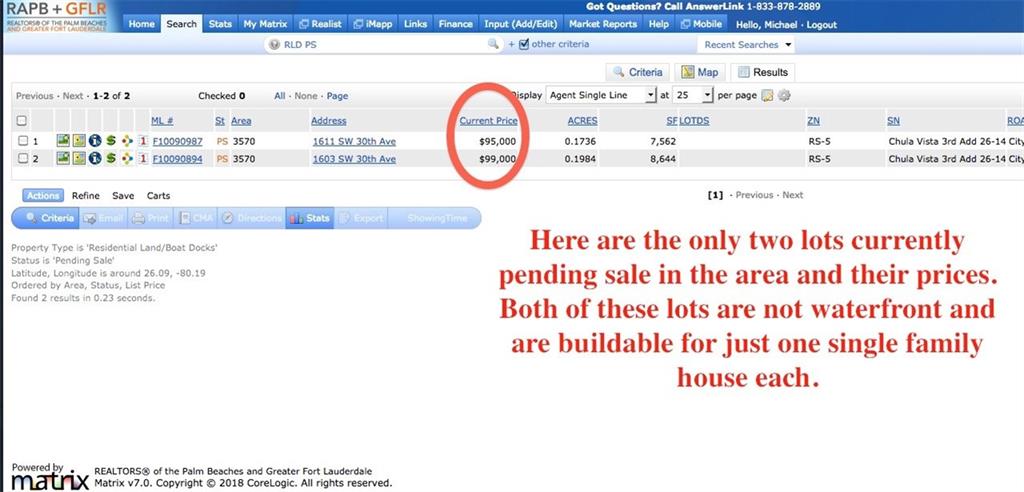Click the Criteria button in actions bar
This screenshot has width=1024, height=492.
coord(50,218)
